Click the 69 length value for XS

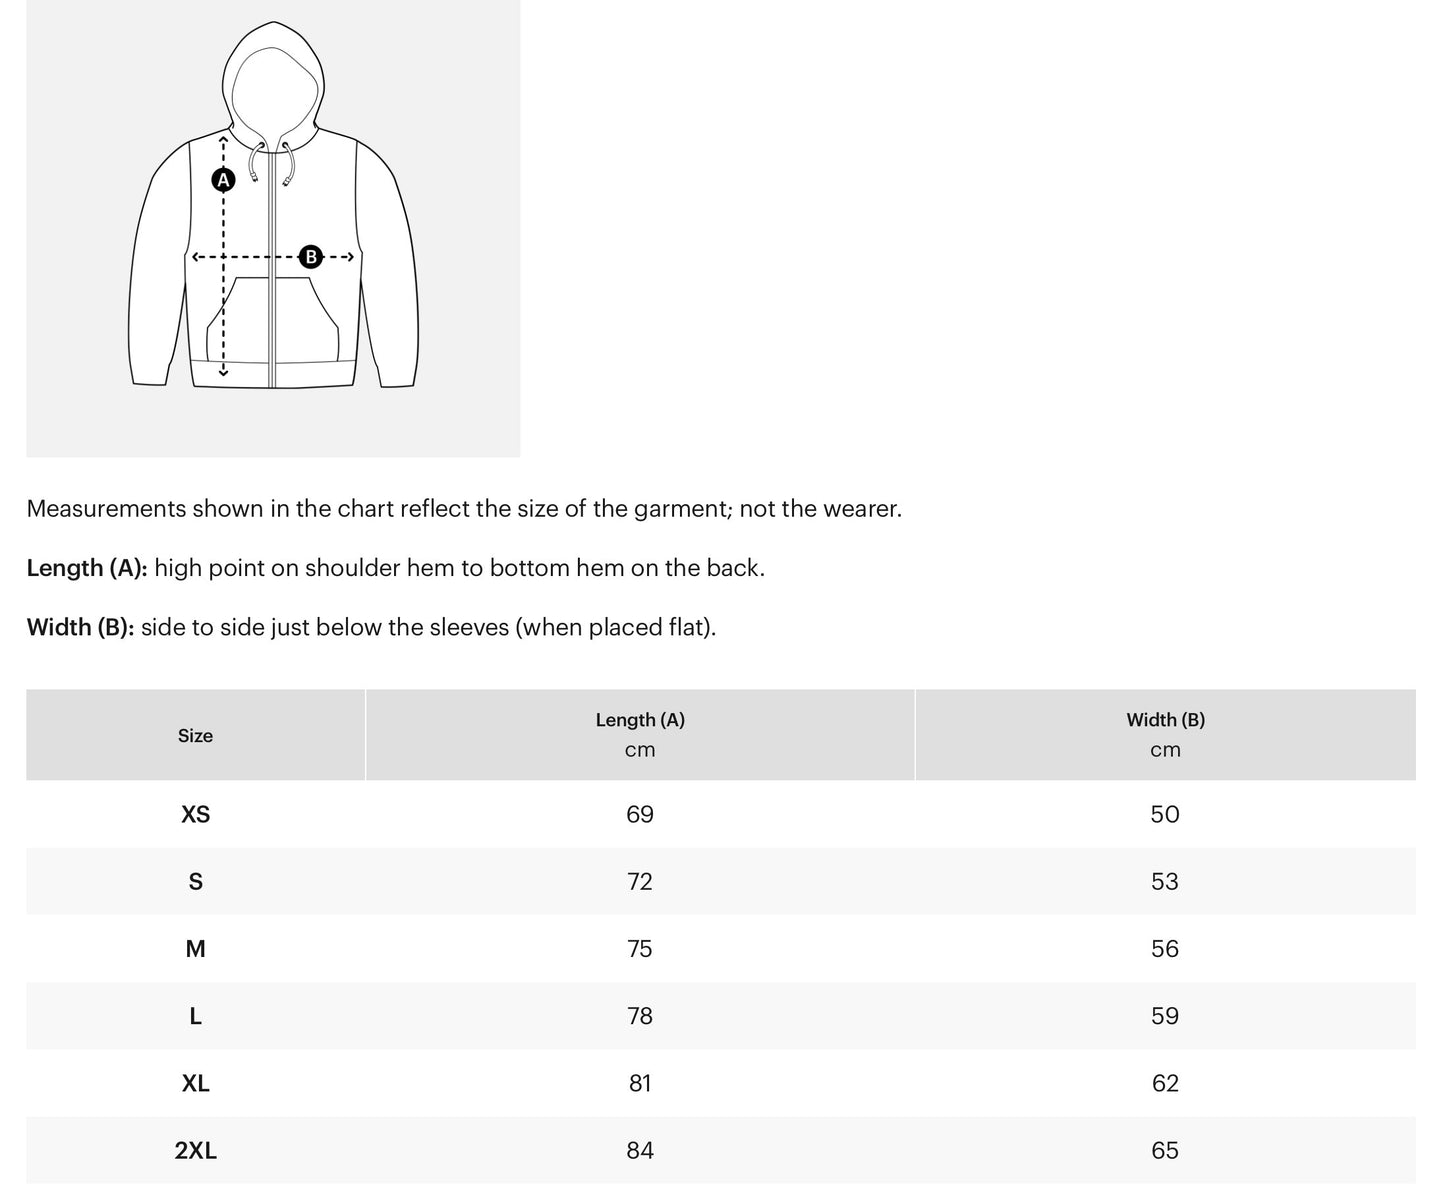pos(640,814)
